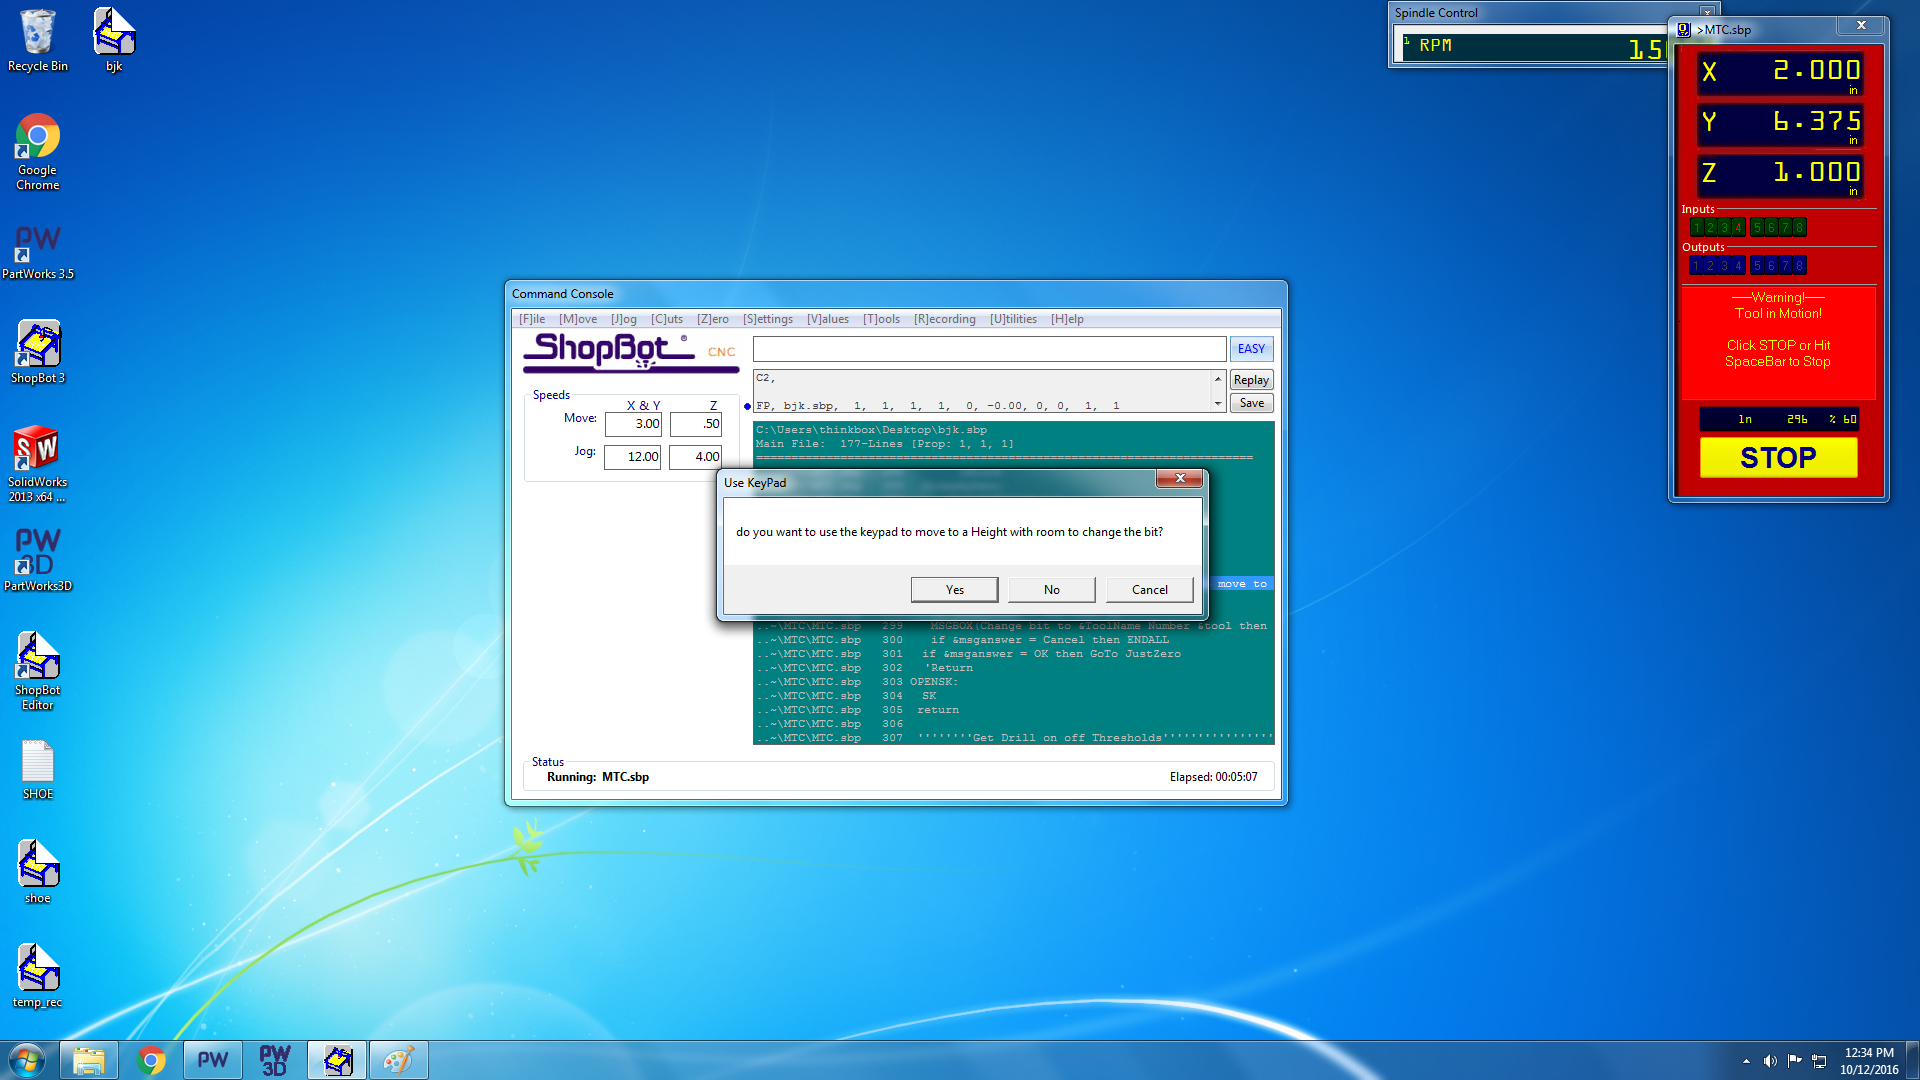
Task: Click the Jog X & Y speed field
Action: (633, 457)
